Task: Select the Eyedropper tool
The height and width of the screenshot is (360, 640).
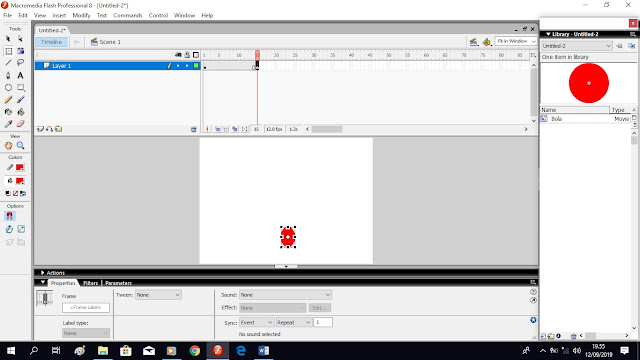Action: tap(8, 124)
